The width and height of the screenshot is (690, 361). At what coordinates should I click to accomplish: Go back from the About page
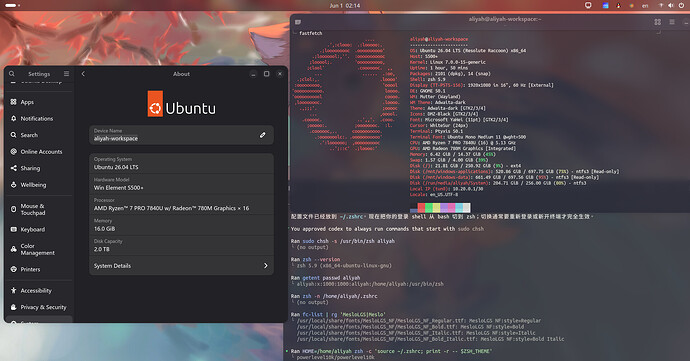(x=83, y=74)
